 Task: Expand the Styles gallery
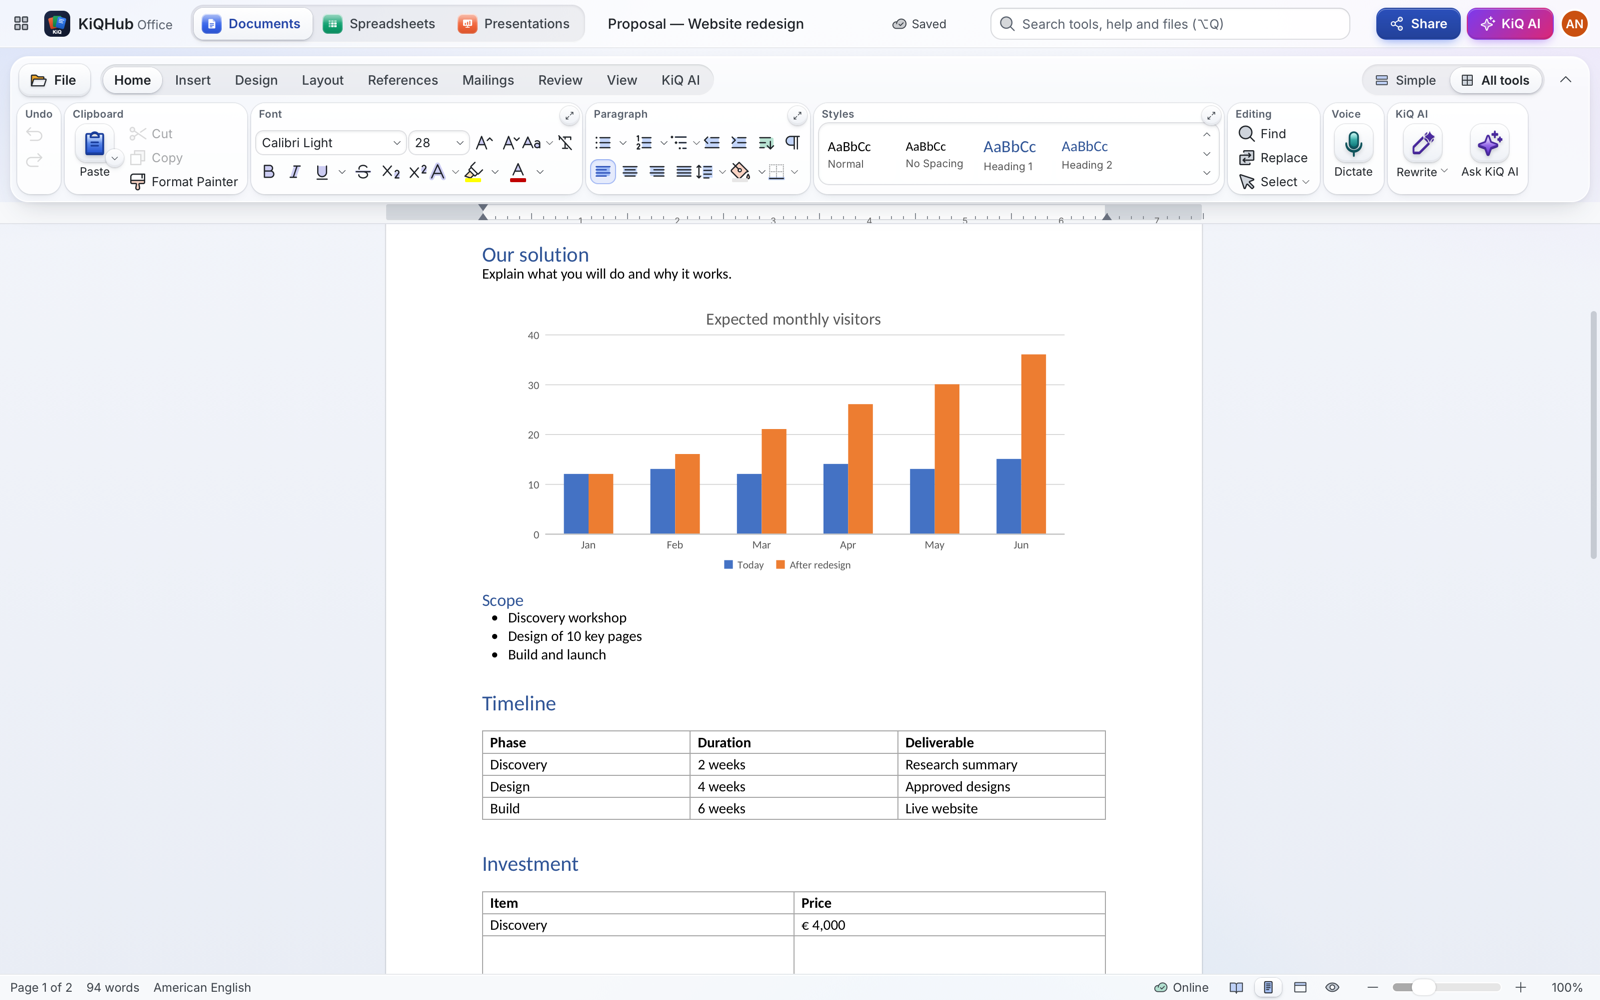(x=1206, y=173)
